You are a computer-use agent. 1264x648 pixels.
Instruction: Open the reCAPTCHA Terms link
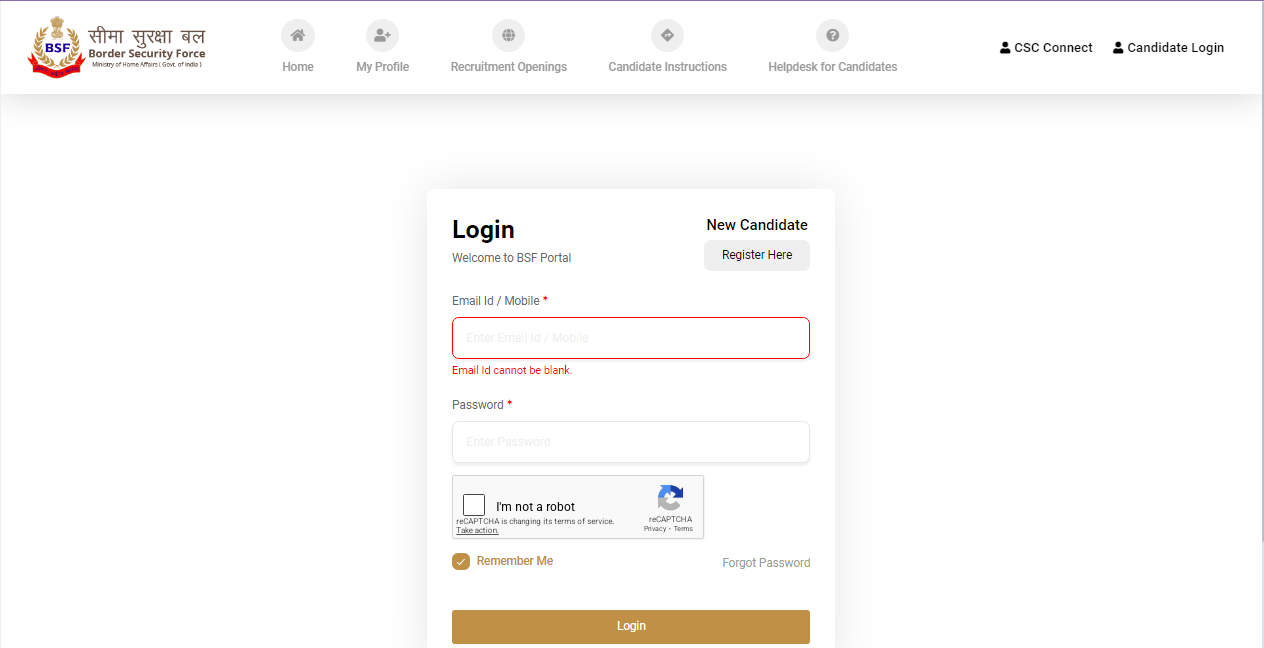pyautogui.click(x=683, y=528)
